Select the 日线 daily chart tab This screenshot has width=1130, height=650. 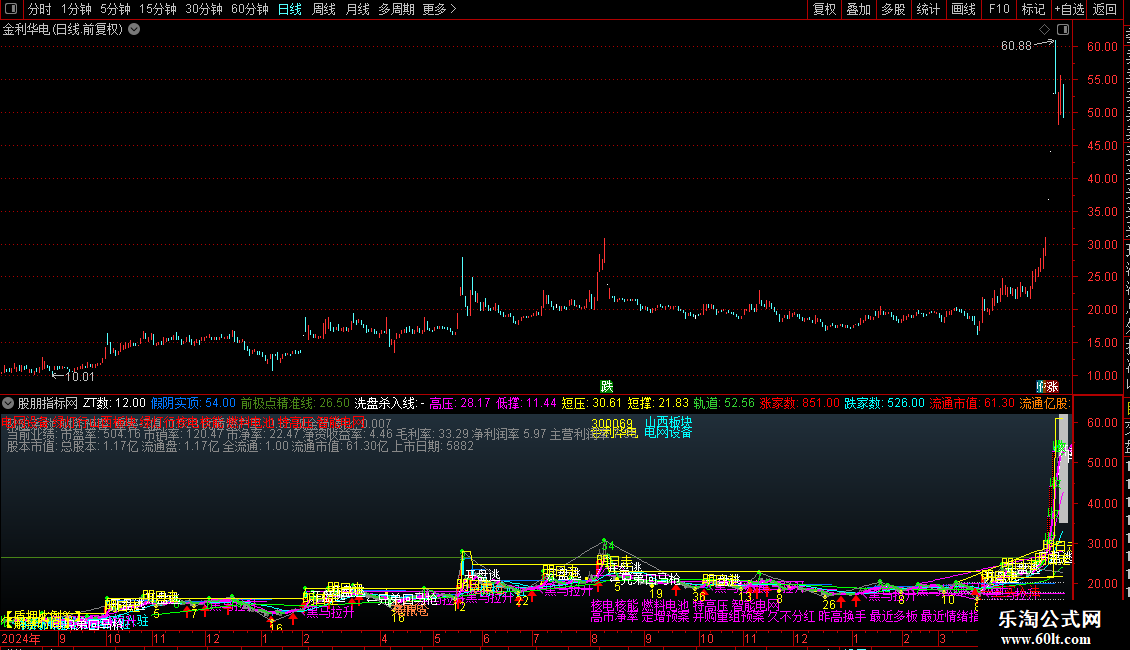290,9
